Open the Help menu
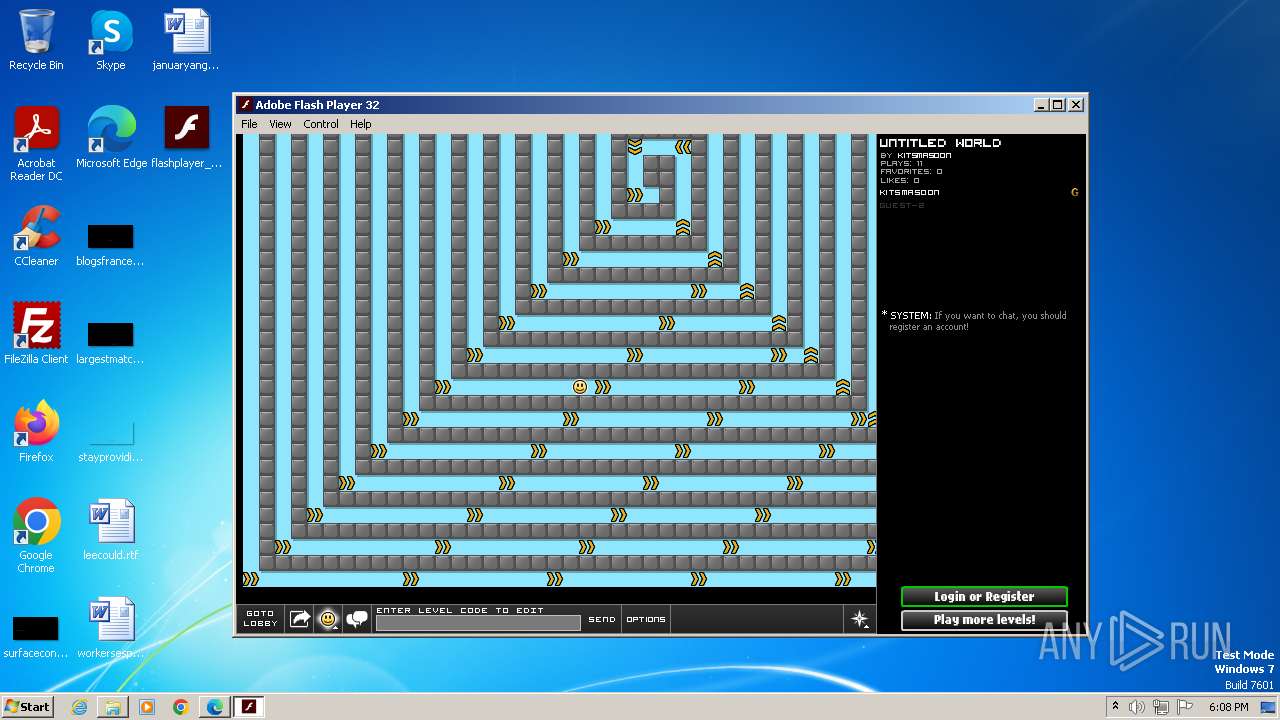Viewport: 1280px width, 720px height. tap(360, 124)
